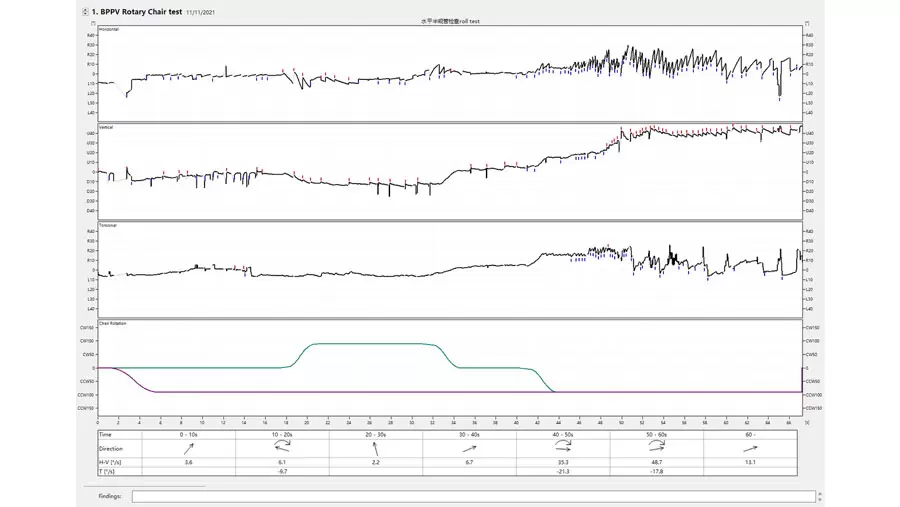
Task: Click inside the findings text field
Action: click(470, 496)
